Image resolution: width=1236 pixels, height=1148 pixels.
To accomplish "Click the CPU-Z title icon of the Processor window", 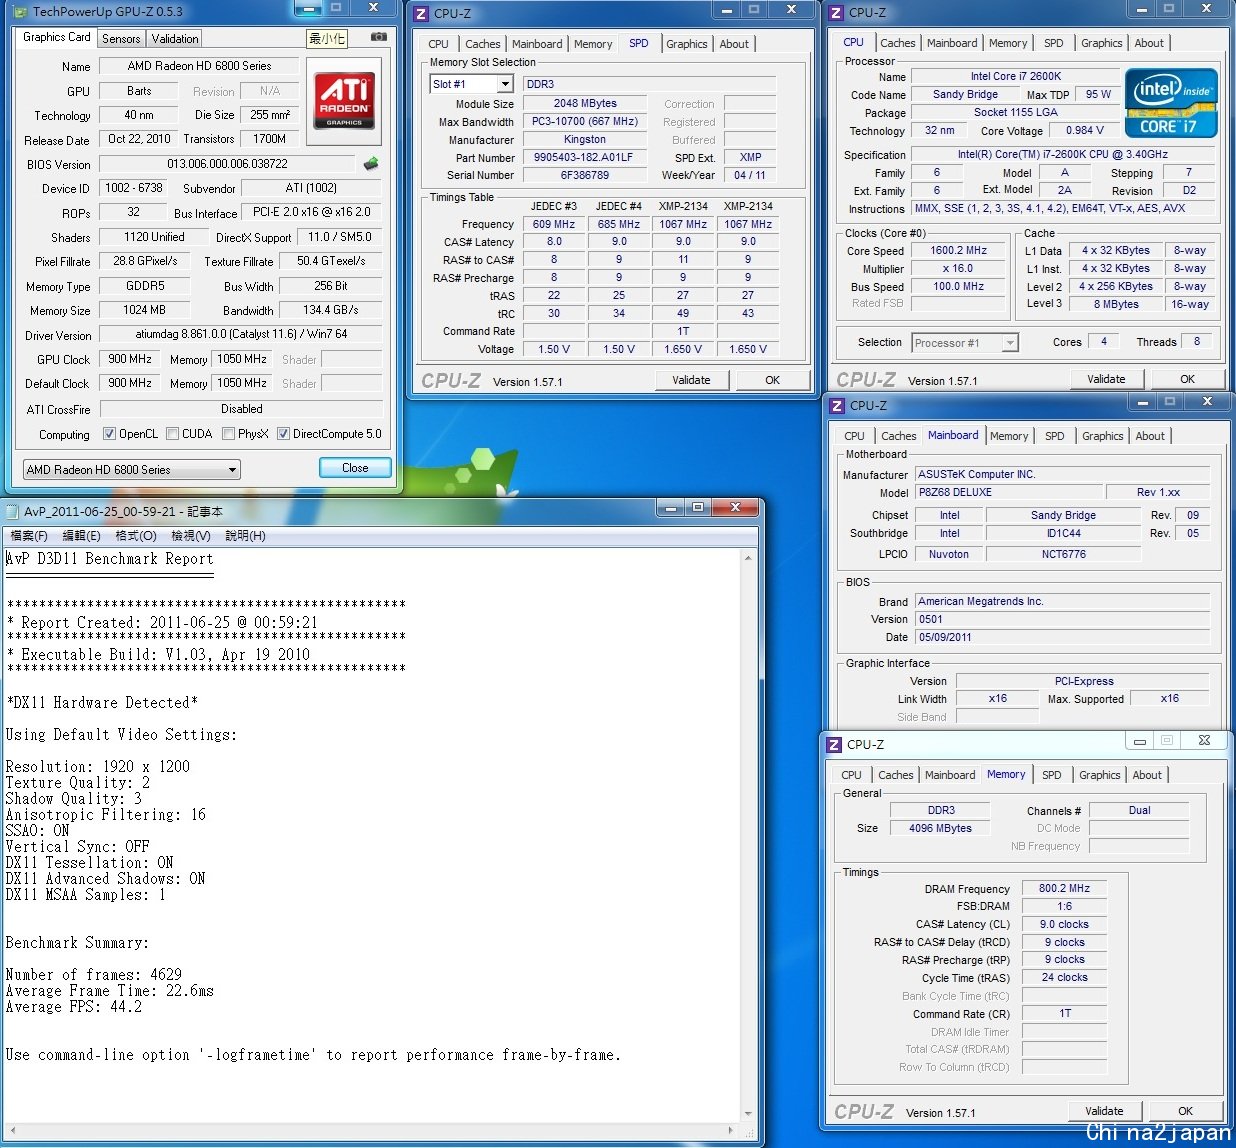I will click(x=836, y=13).
